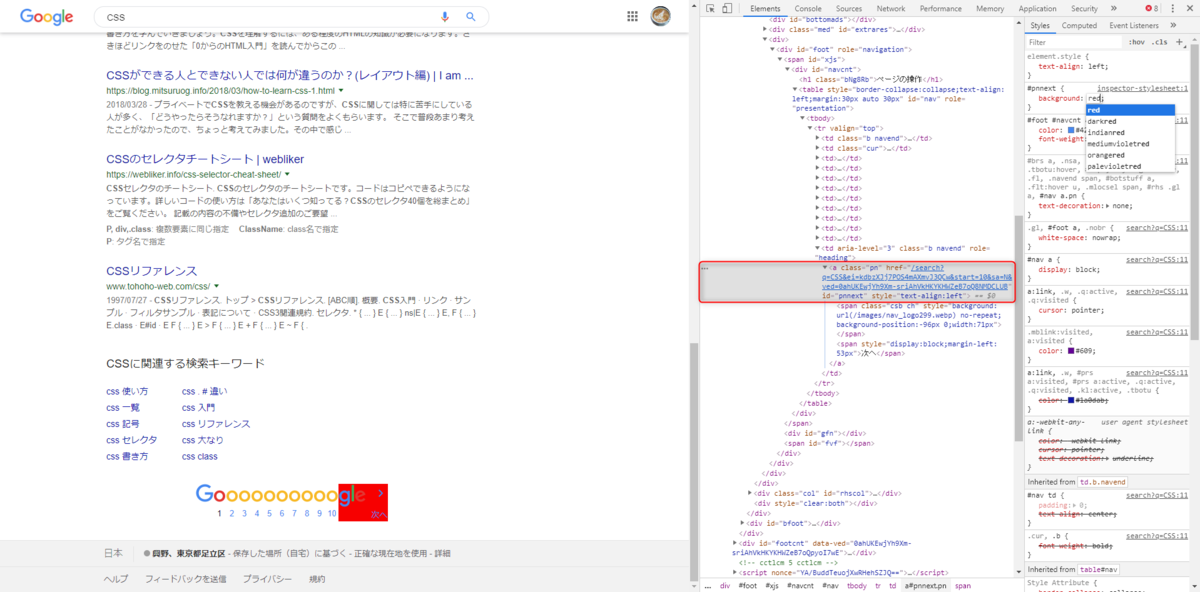Viewport: 1200px width, 592px height.
Task: Open the Elements tab
Action: pos(765,8)
